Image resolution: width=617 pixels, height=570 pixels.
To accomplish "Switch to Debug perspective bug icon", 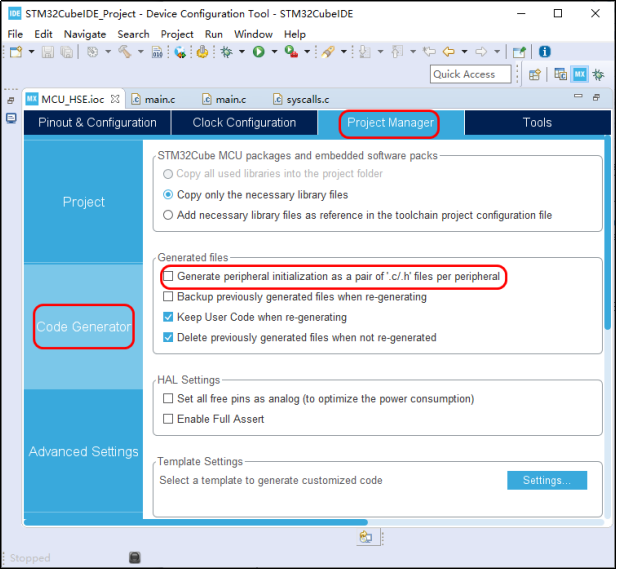I will 599,74.
